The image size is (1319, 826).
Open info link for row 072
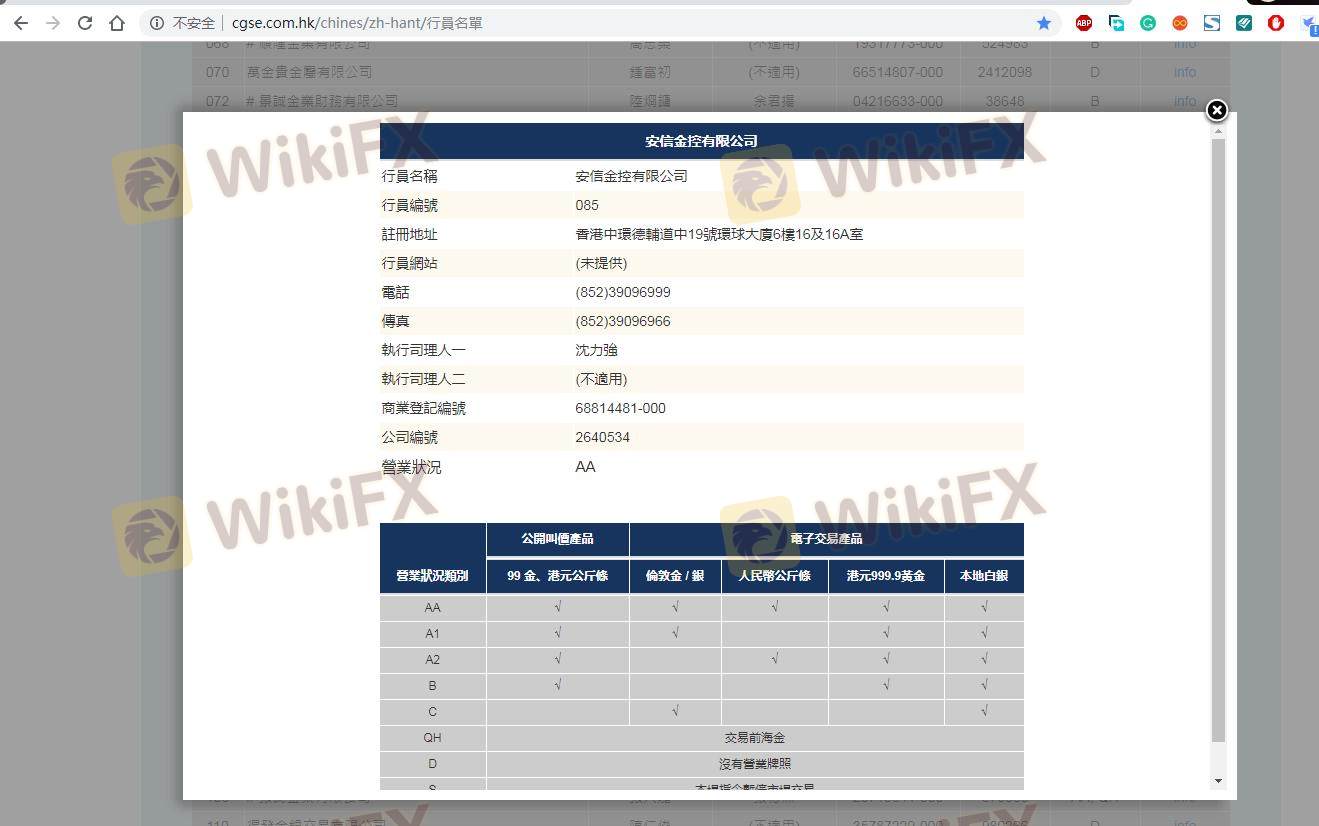tap(1185, 101)
